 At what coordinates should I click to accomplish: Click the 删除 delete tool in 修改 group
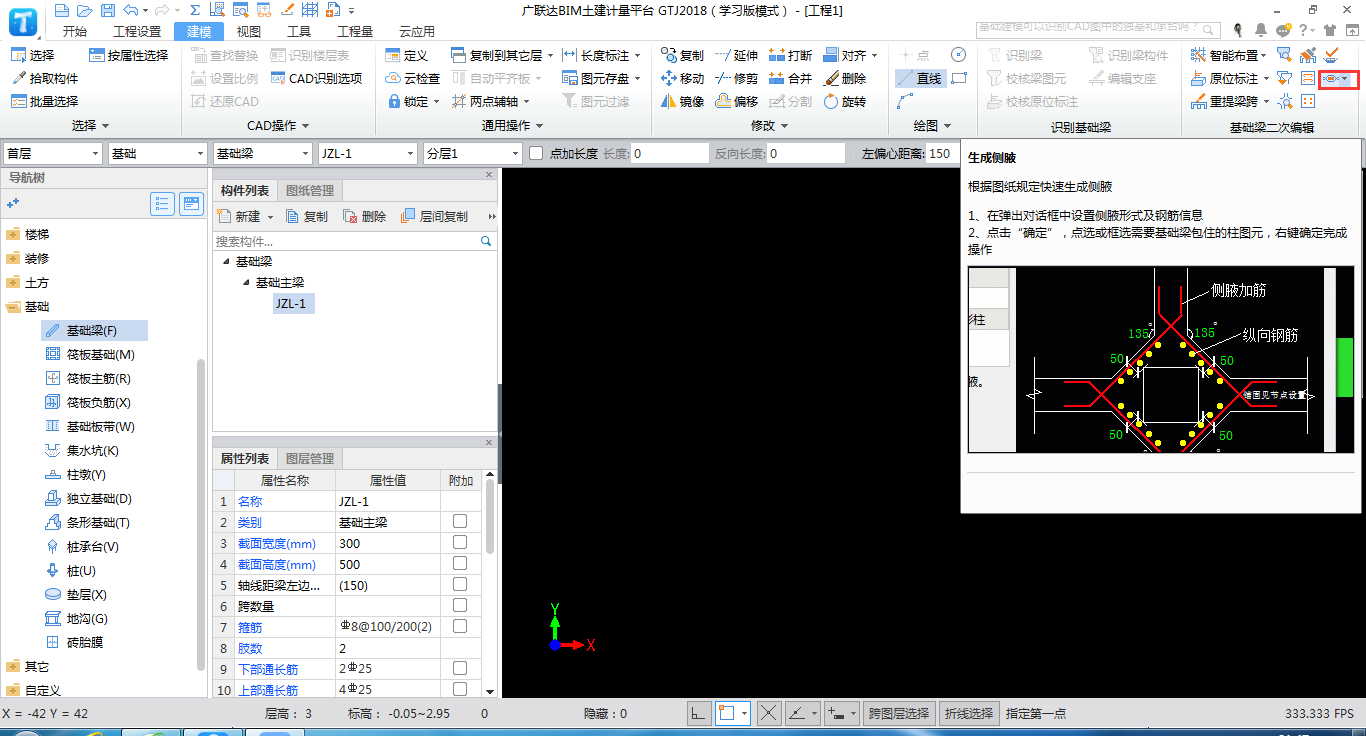click(x=845, y=78)
